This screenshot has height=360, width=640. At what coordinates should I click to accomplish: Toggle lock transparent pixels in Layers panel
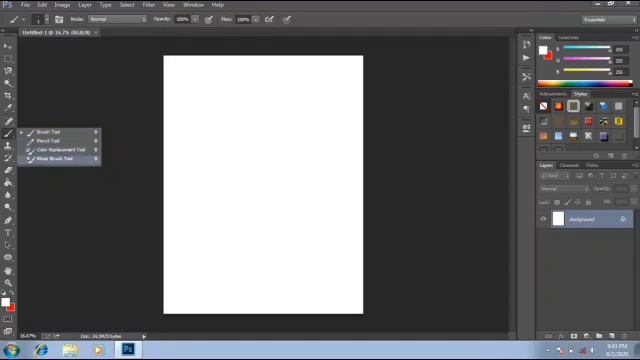coord(557,202)
